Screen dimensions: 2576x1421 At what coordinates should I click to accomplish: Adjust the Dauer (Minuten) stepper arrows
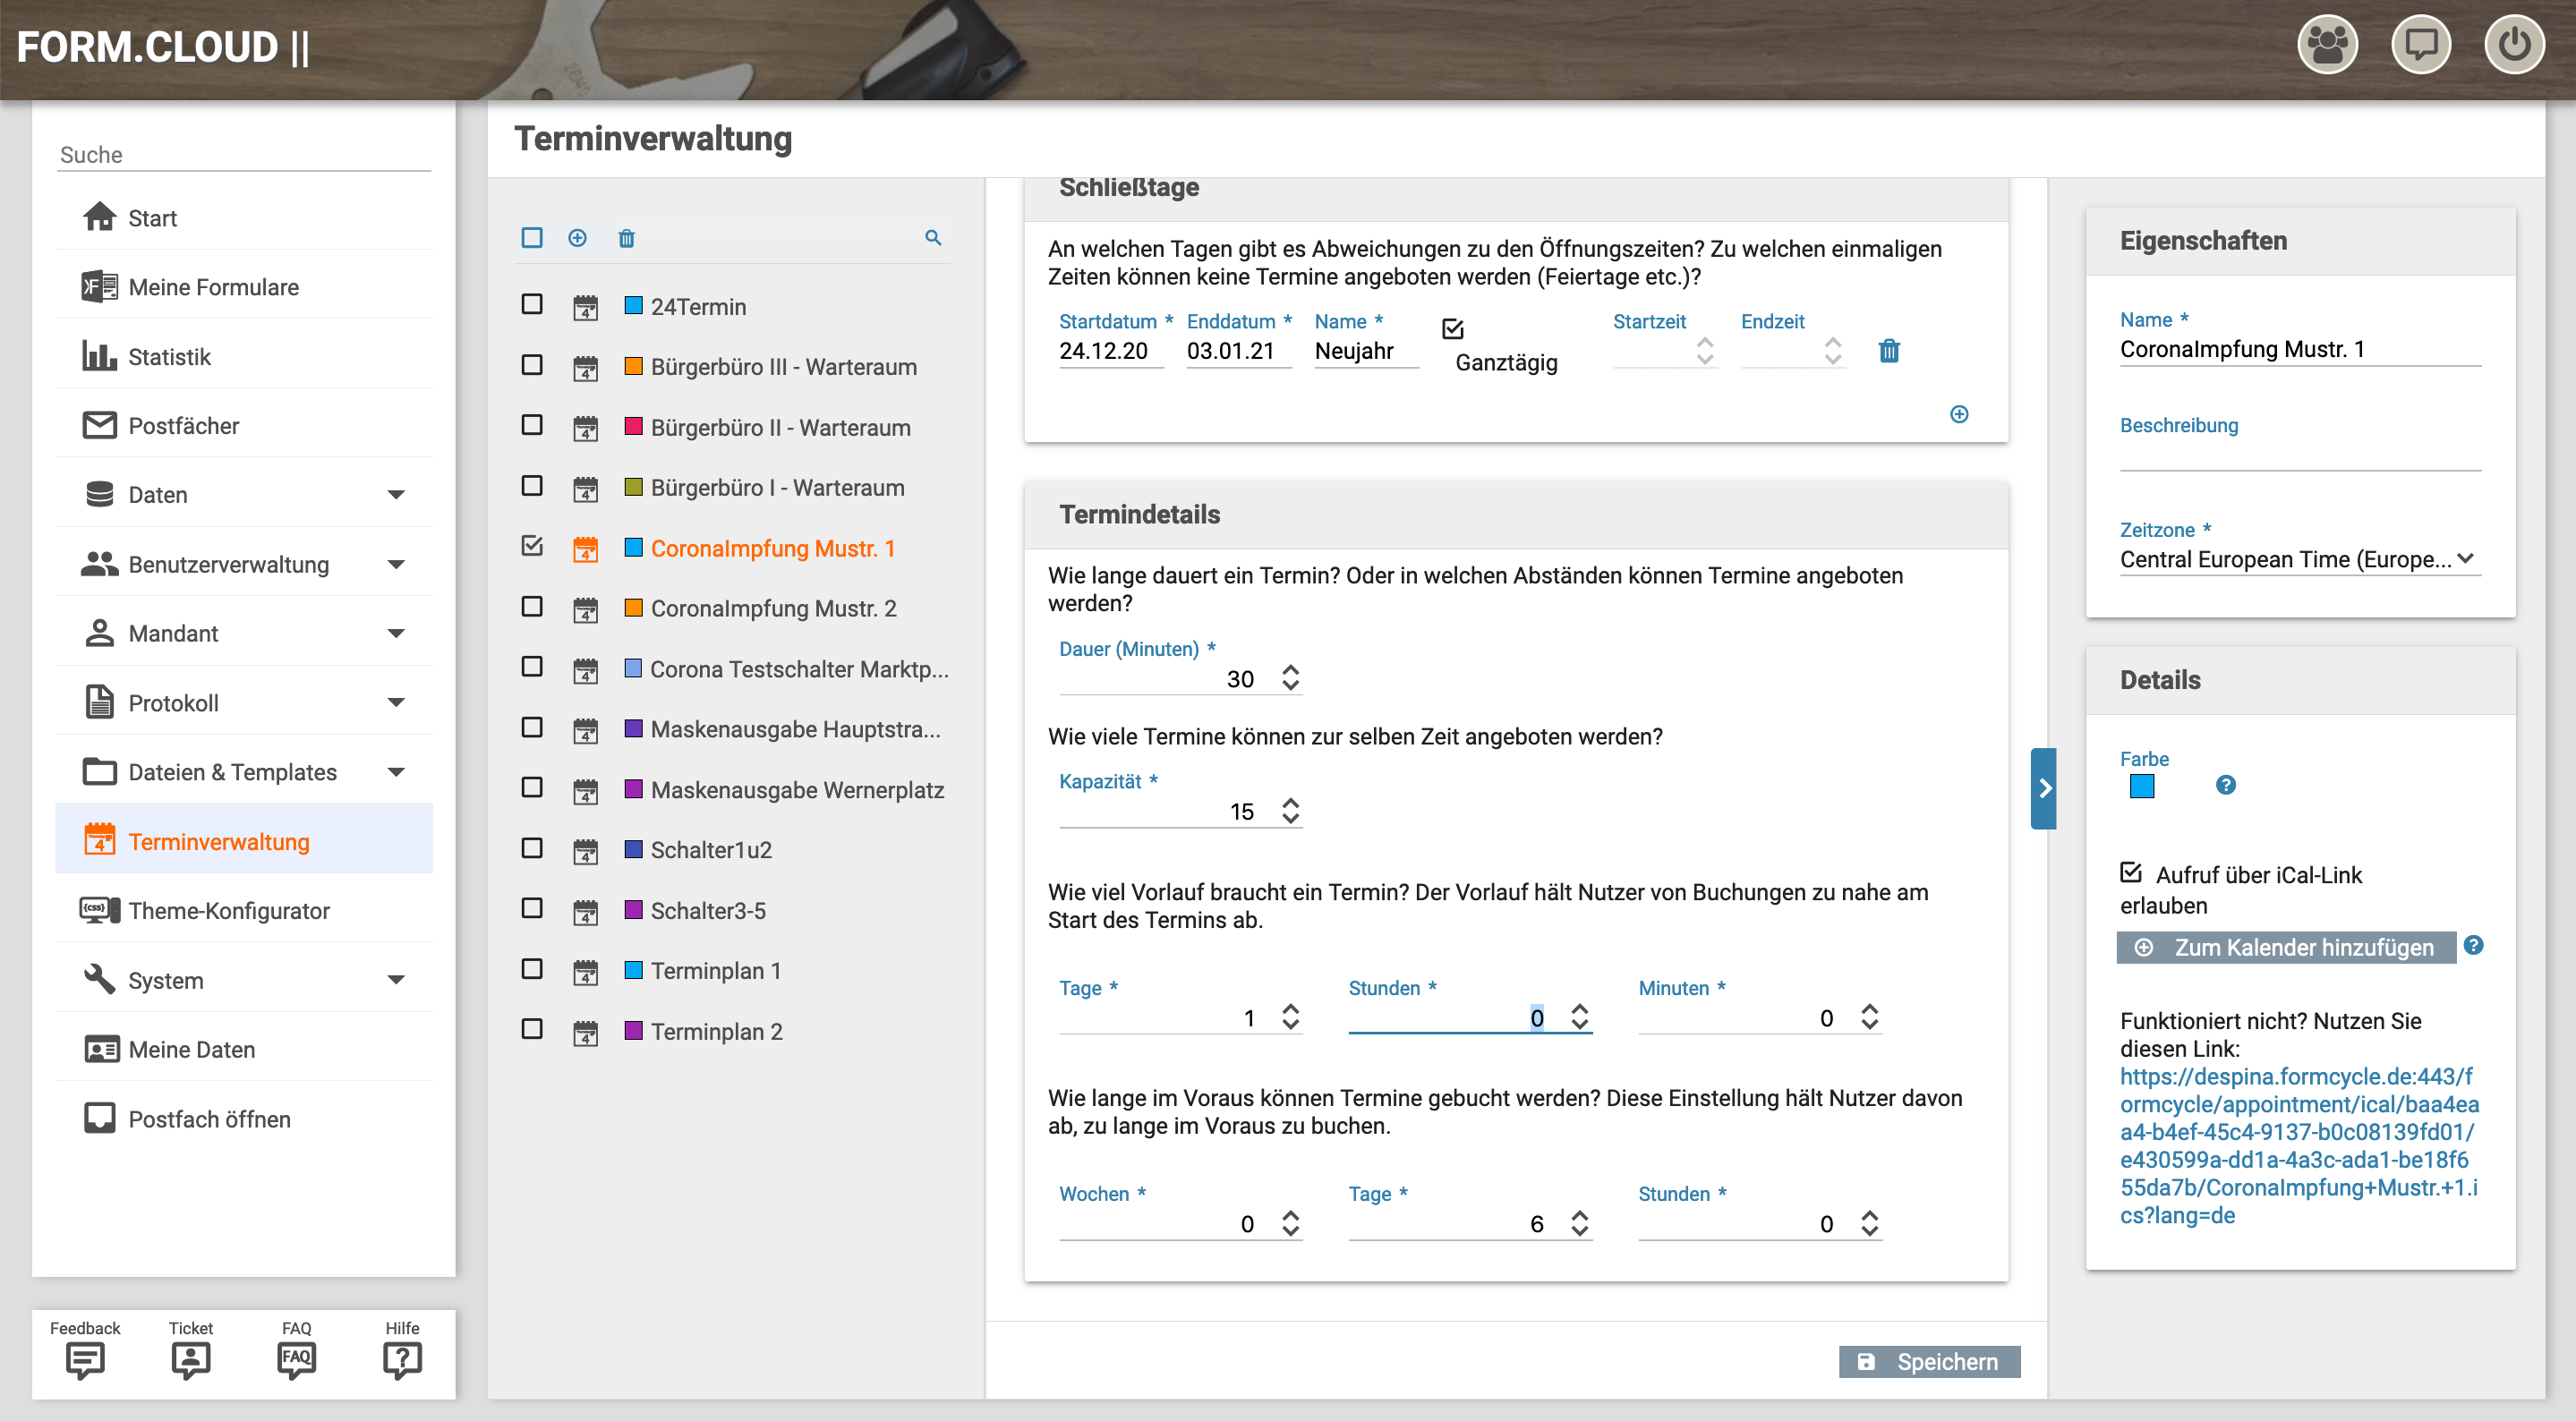[x=1290, y=678]
